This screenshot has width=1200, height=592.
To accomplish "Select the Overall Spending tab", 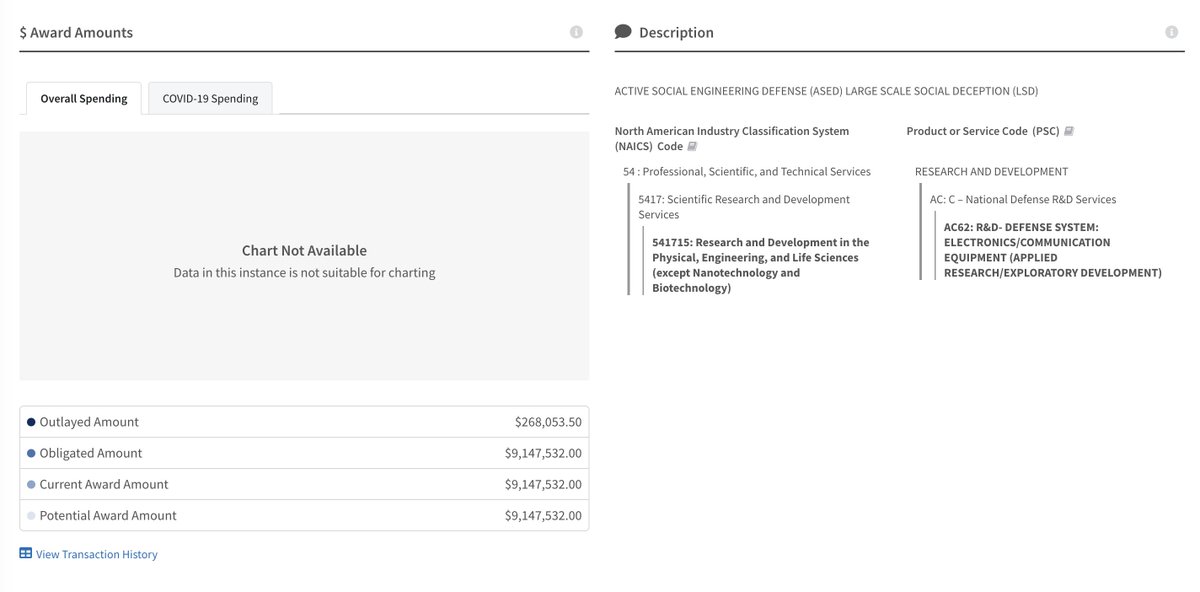I will (84, 98).
